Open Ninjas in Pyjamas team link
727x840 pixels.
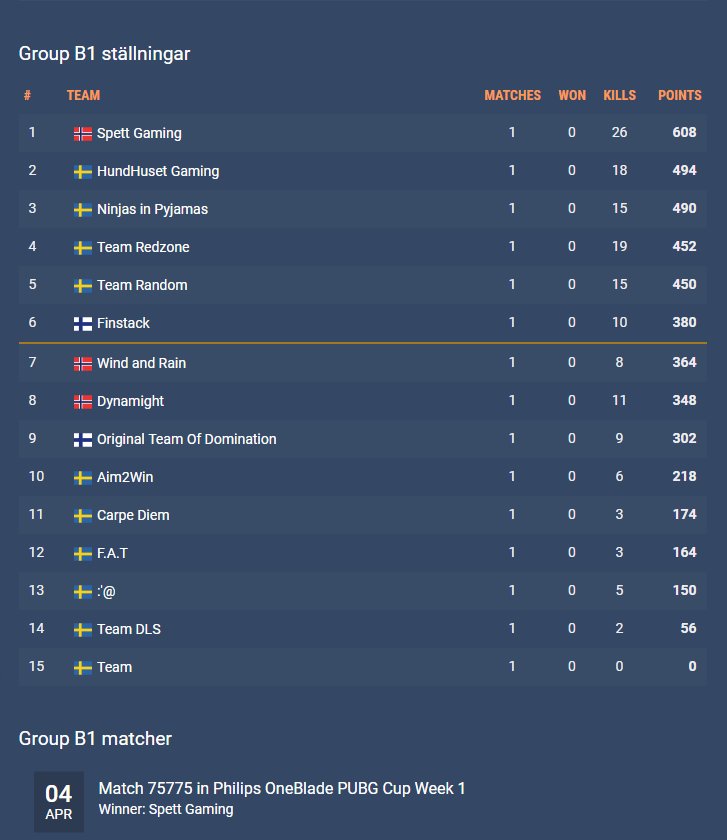(152, 209)
